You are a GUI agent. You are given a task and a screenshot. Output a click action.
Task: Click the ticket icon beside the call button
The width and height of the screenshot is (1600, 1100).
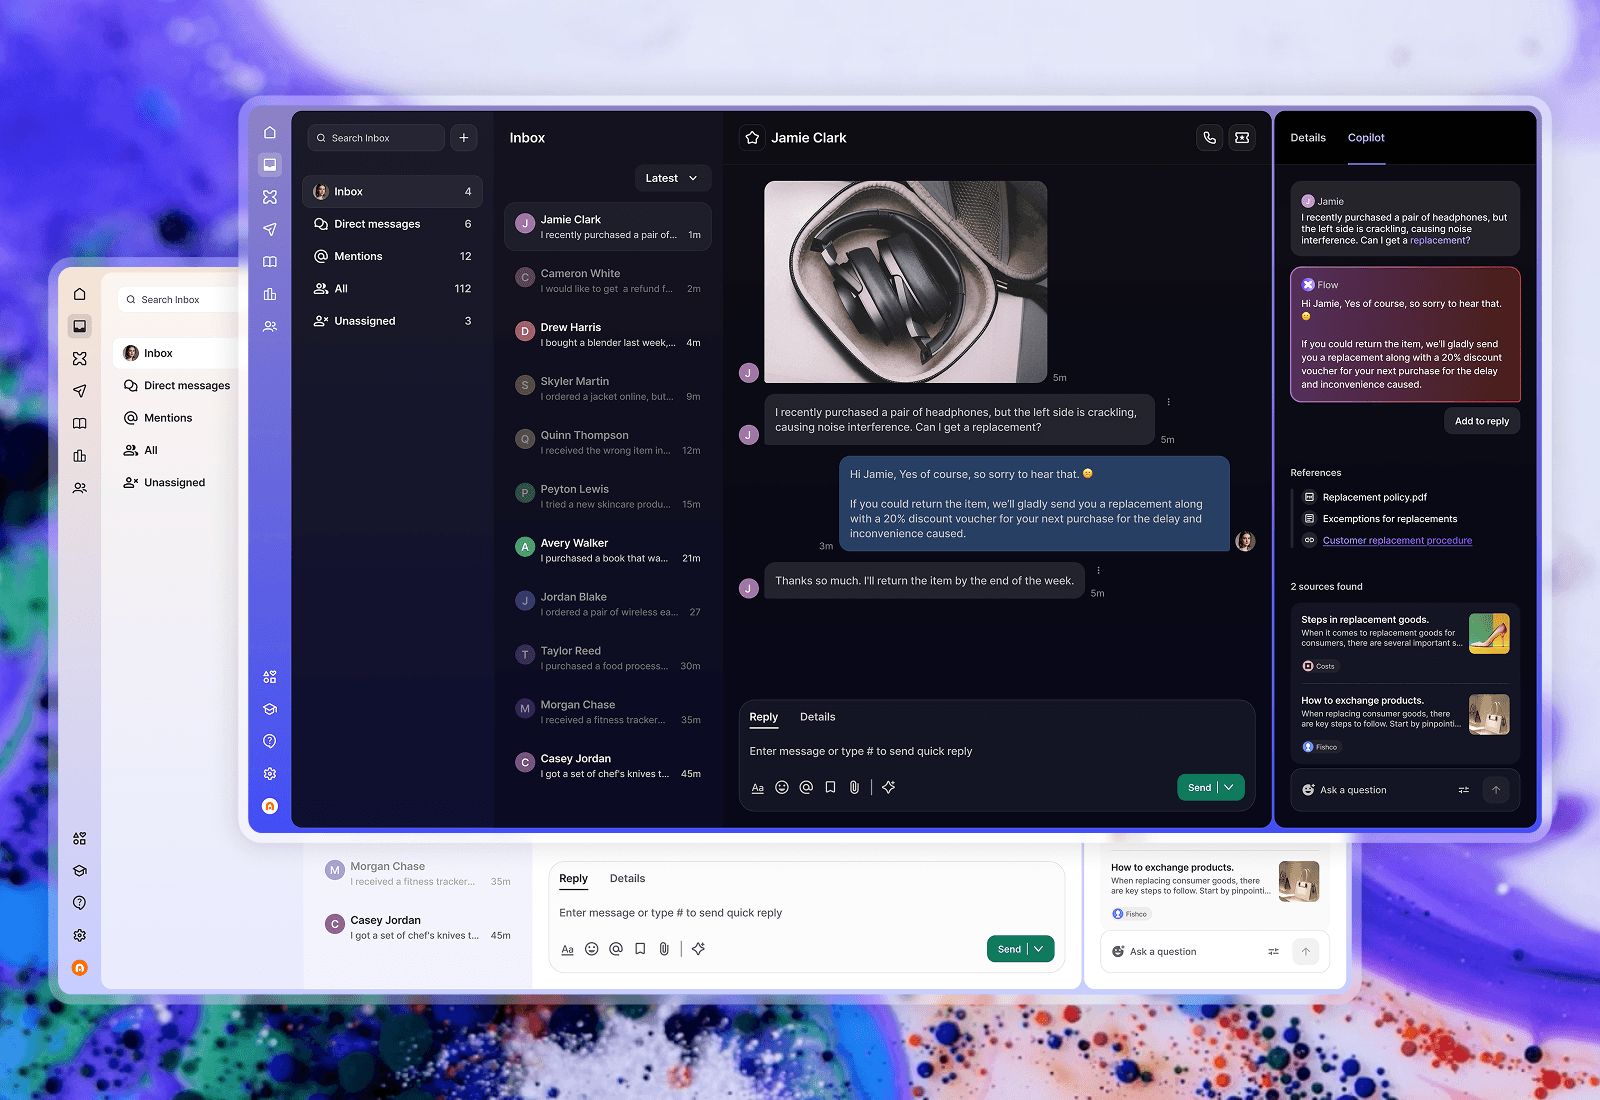tap(1242, 138)
